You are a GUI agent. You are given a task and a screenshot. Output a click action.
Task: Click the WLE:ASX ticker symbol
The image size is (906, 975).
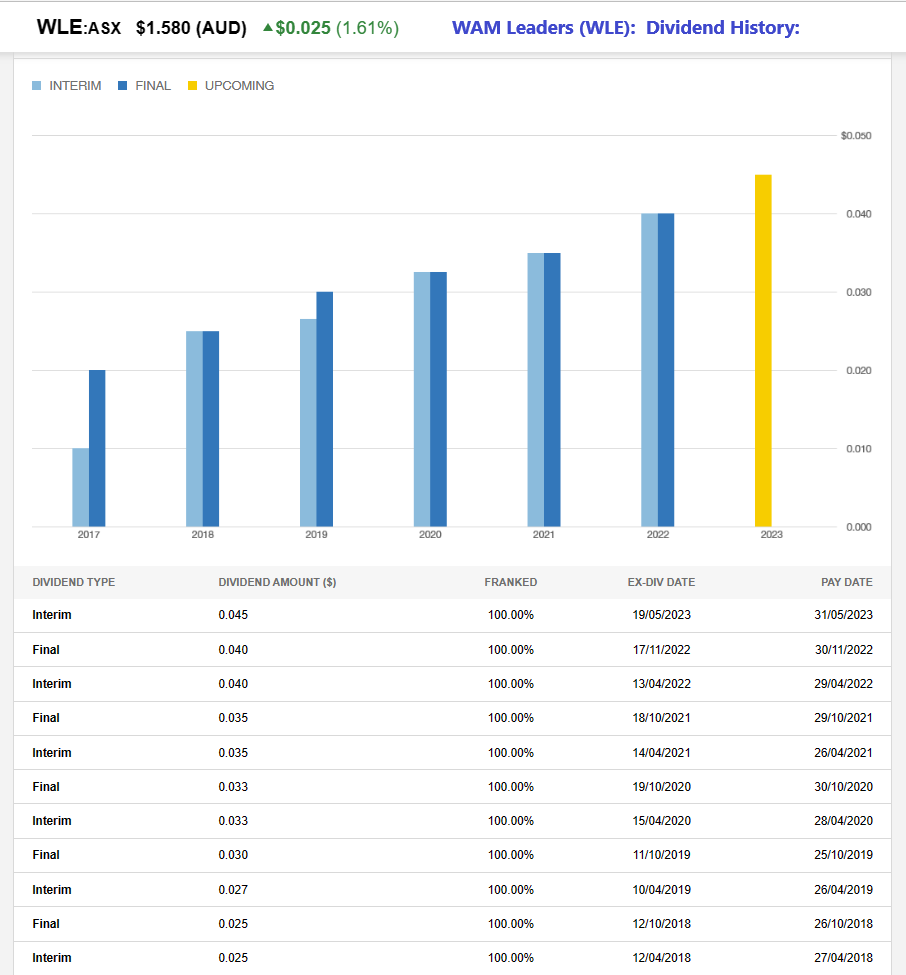[x=79, y=27]
